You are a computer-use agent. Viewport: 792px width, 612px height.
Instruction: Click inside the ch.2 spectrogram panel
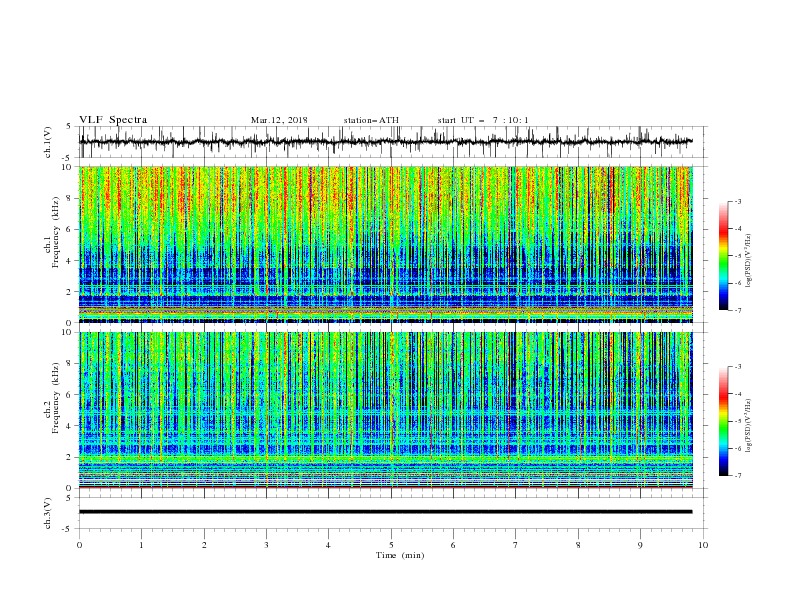click(x=385, y=410)
